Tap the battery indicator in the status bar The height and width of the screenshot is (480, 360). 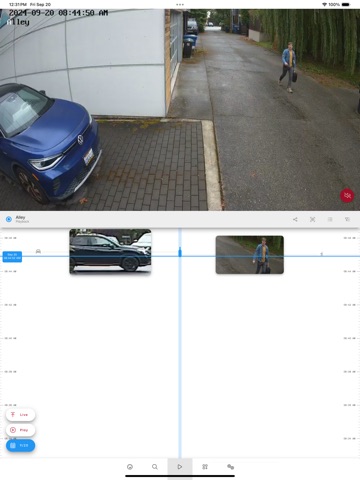[x=346, y=5]
